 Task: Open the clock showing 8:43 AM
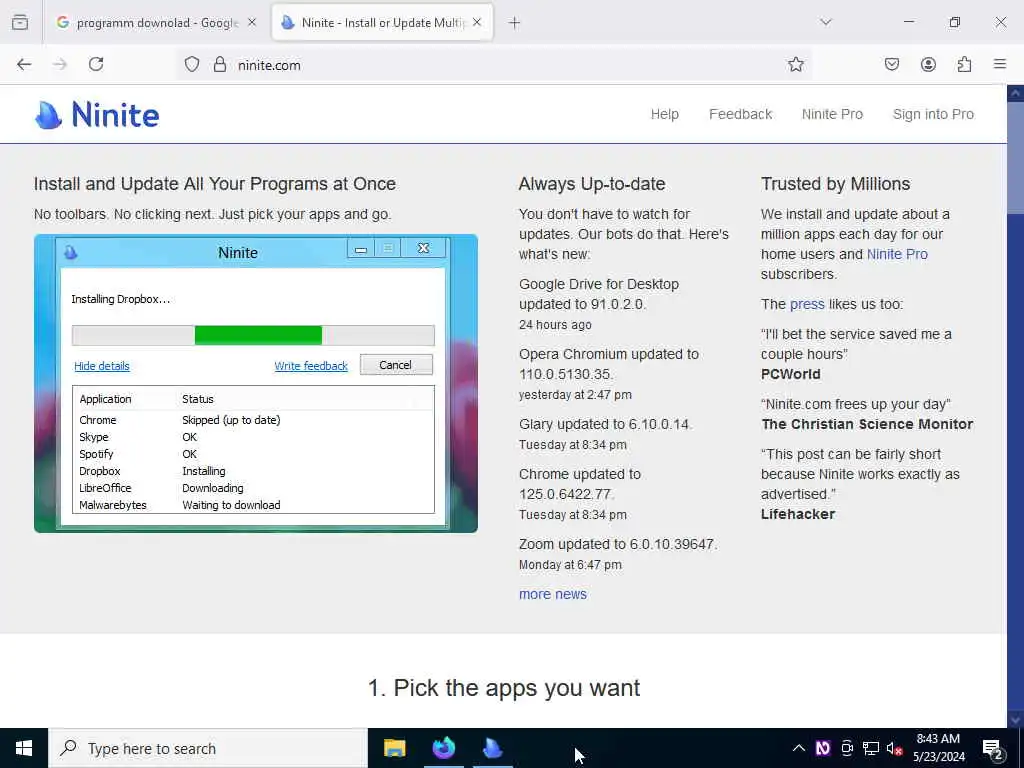[x=938, y=748]
